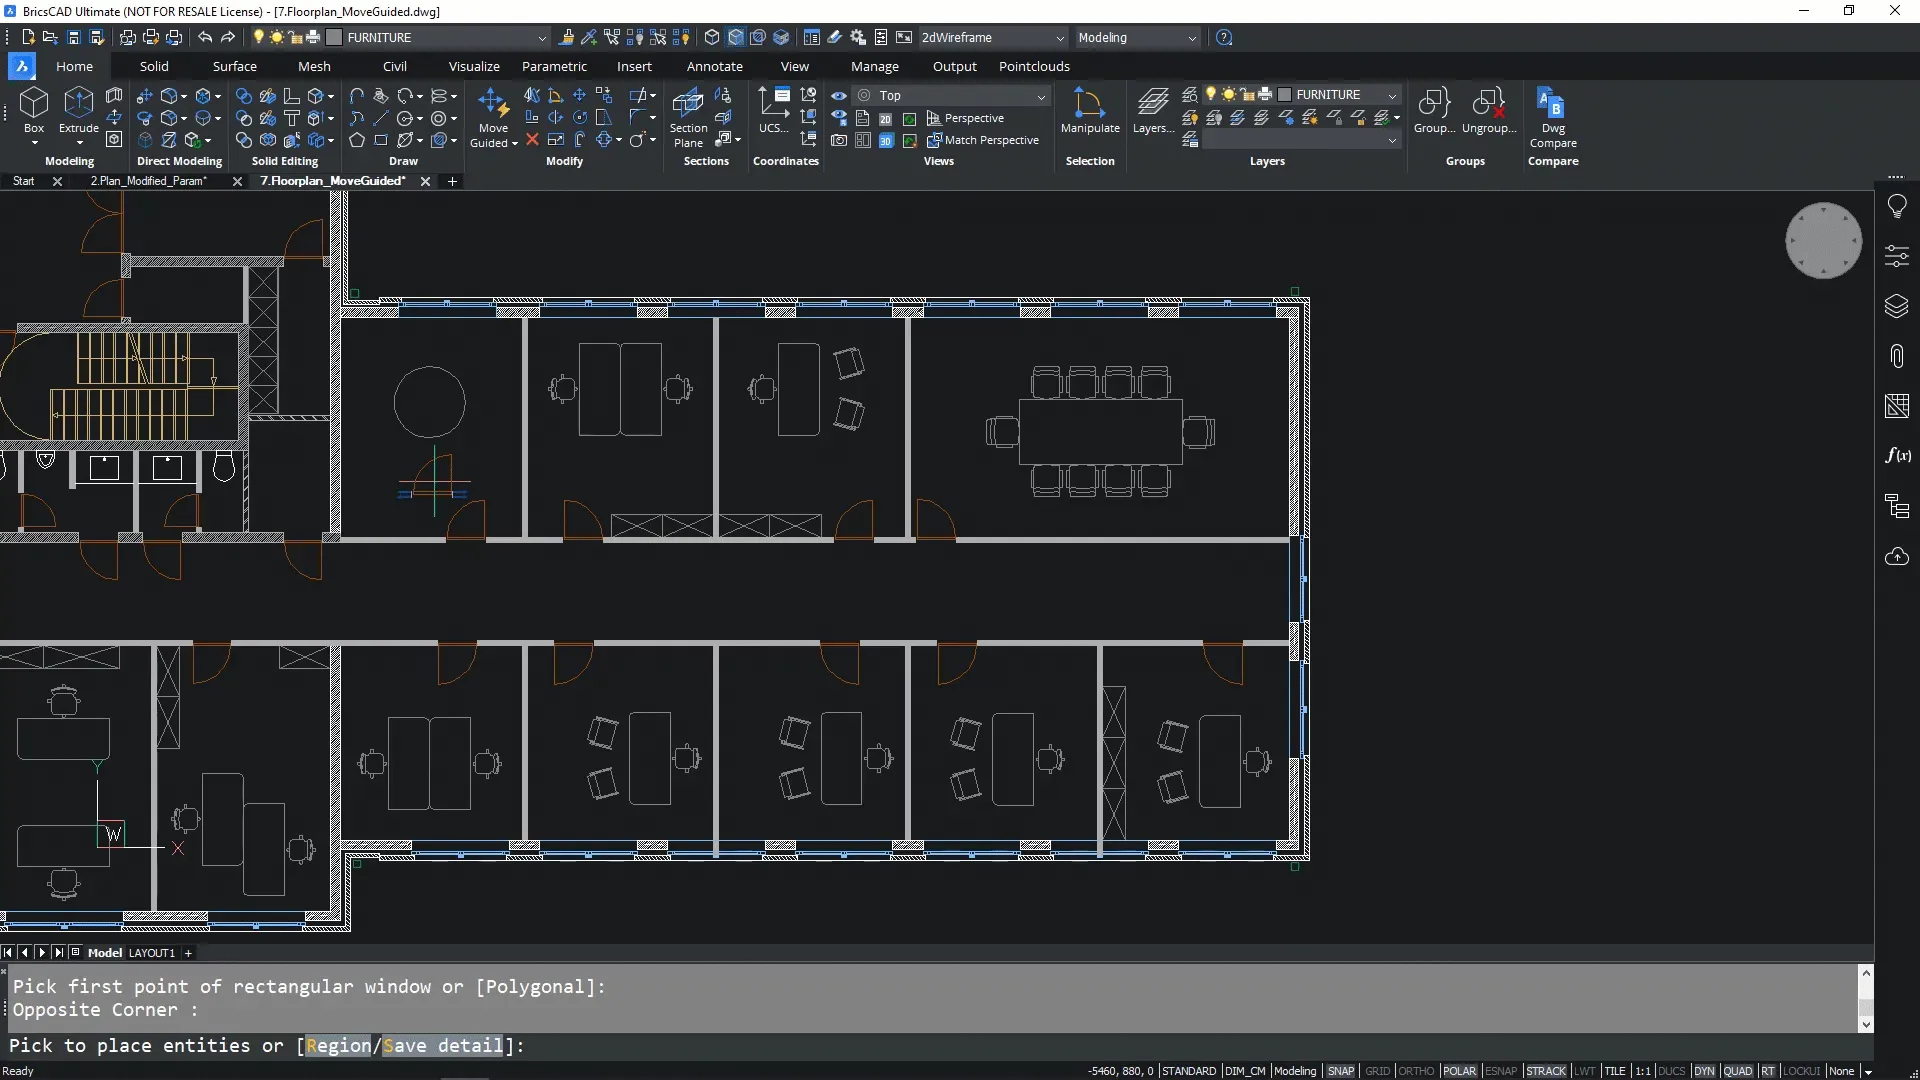Open Layers panel from right sidebar
The height and width of the screenshot is (1080, 1920).
coord(1896,306)
